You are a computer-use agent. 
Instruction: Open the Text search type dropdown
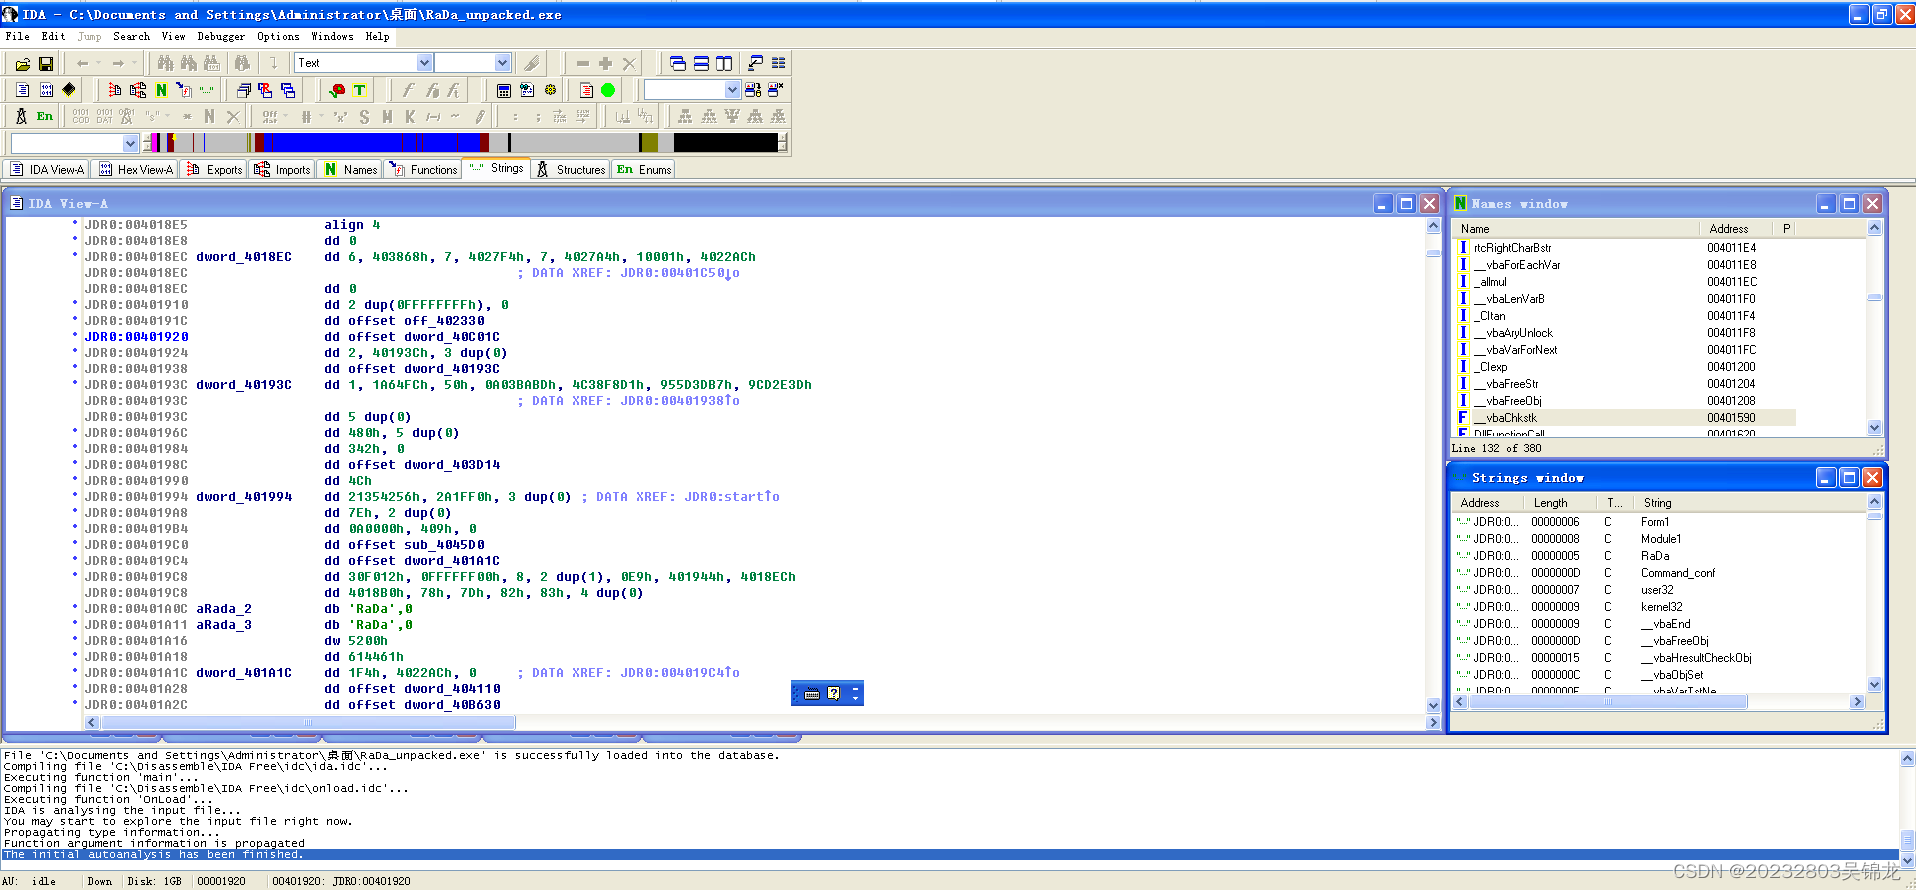pyautogui.click(x=424, y=63)
